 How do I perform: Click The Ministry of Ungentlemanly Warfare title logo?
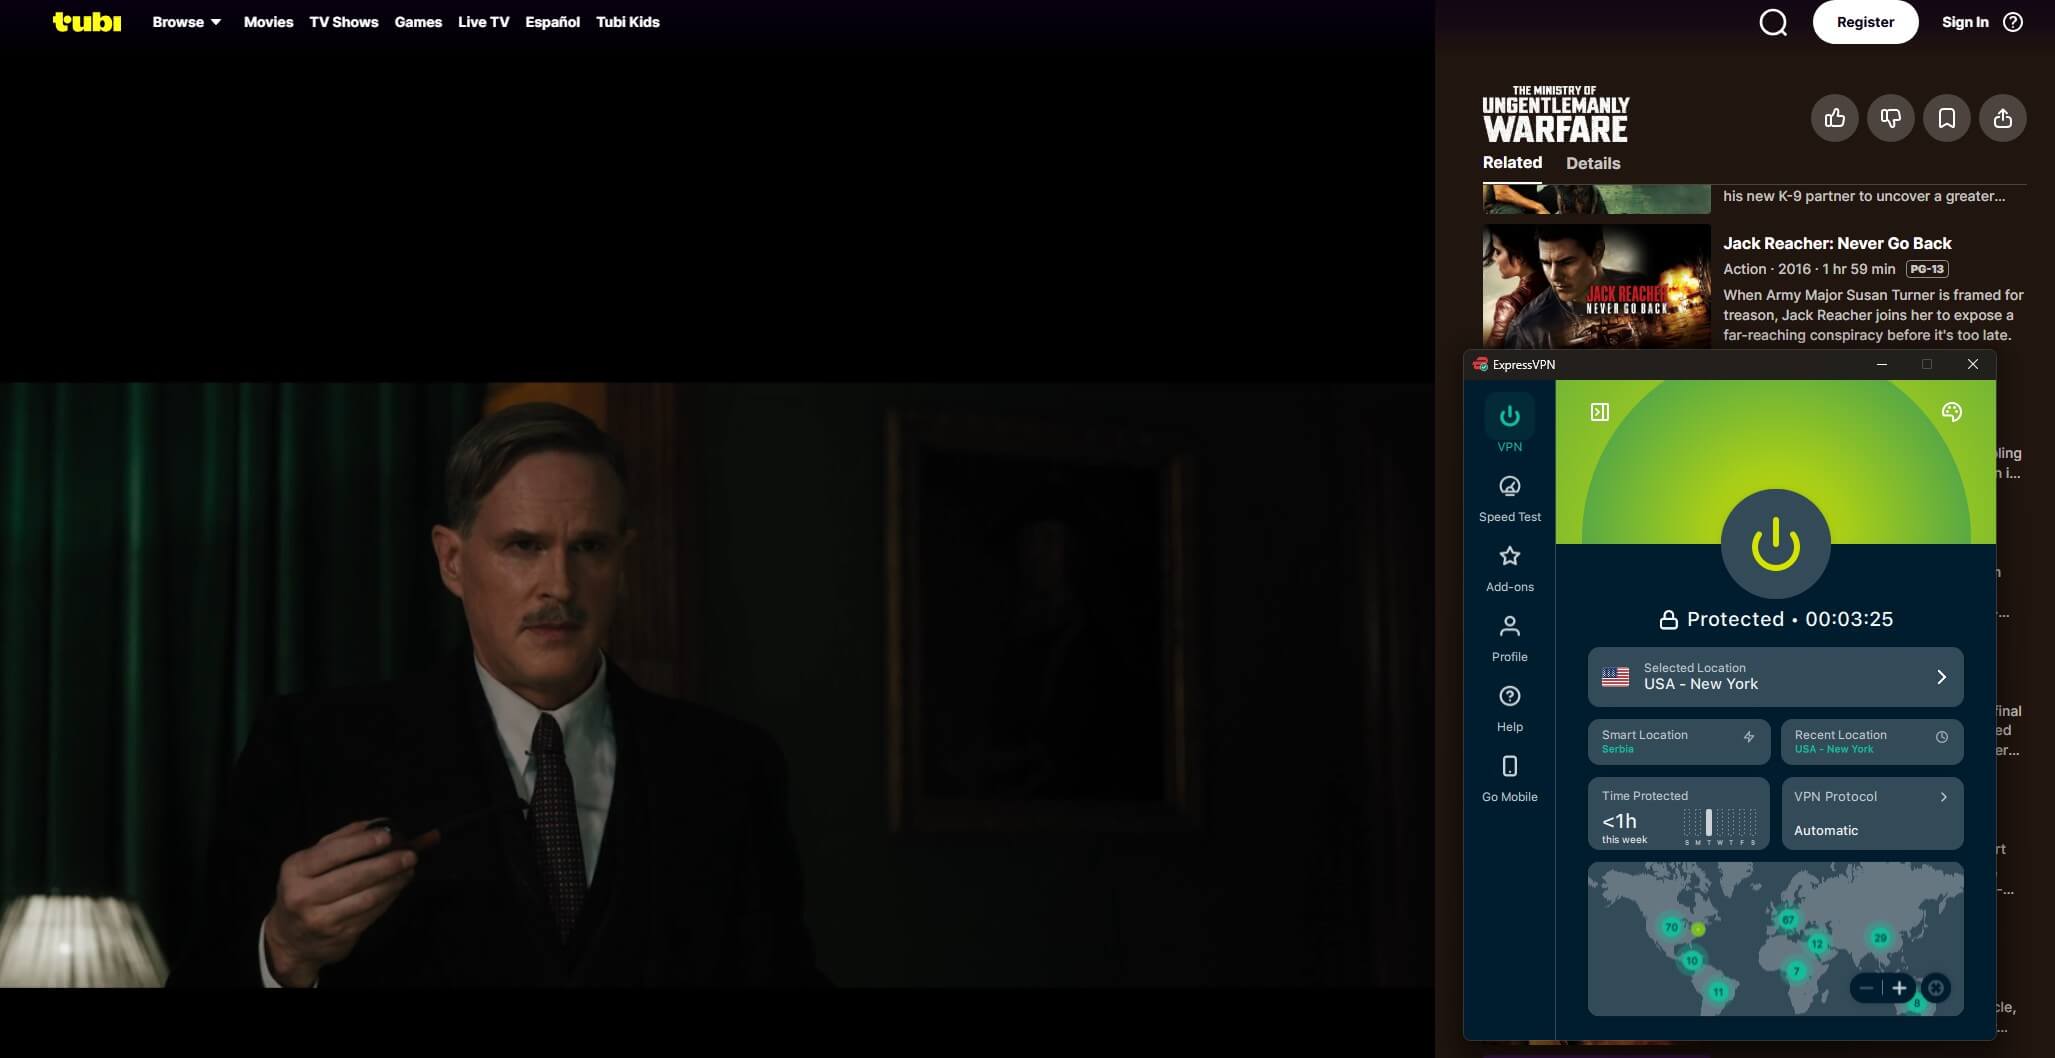coord(1556,114)
